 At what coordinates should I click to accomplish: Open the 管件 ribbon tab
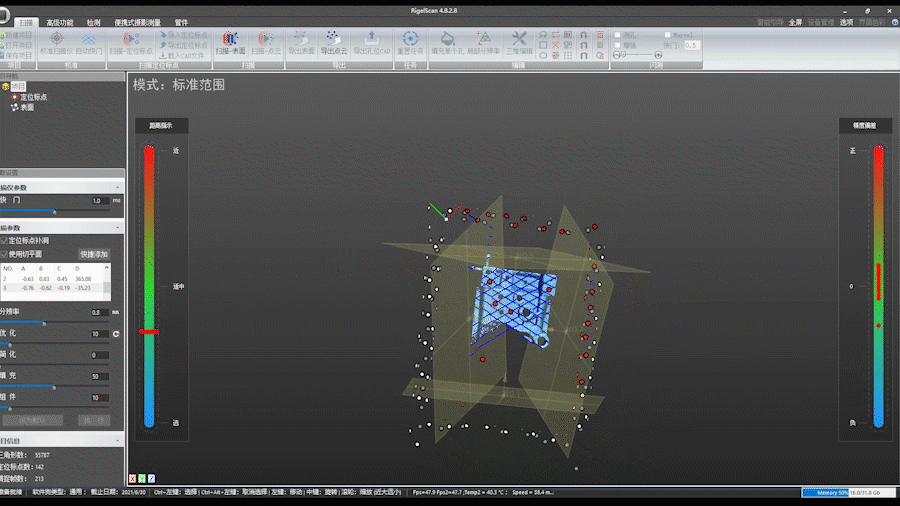click(x=181, y=22)
